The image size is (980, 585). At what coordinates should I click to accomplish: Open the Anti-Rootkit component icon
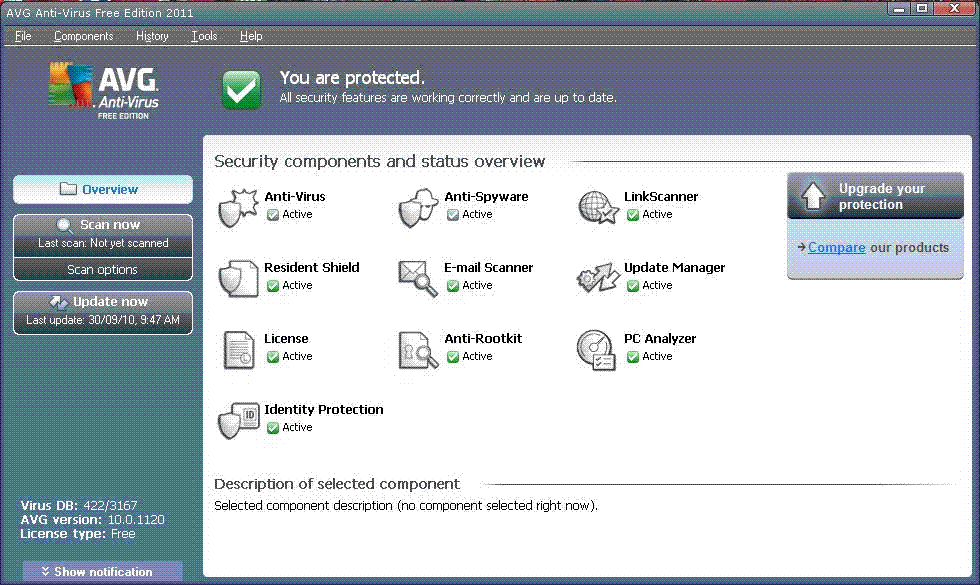417,348
